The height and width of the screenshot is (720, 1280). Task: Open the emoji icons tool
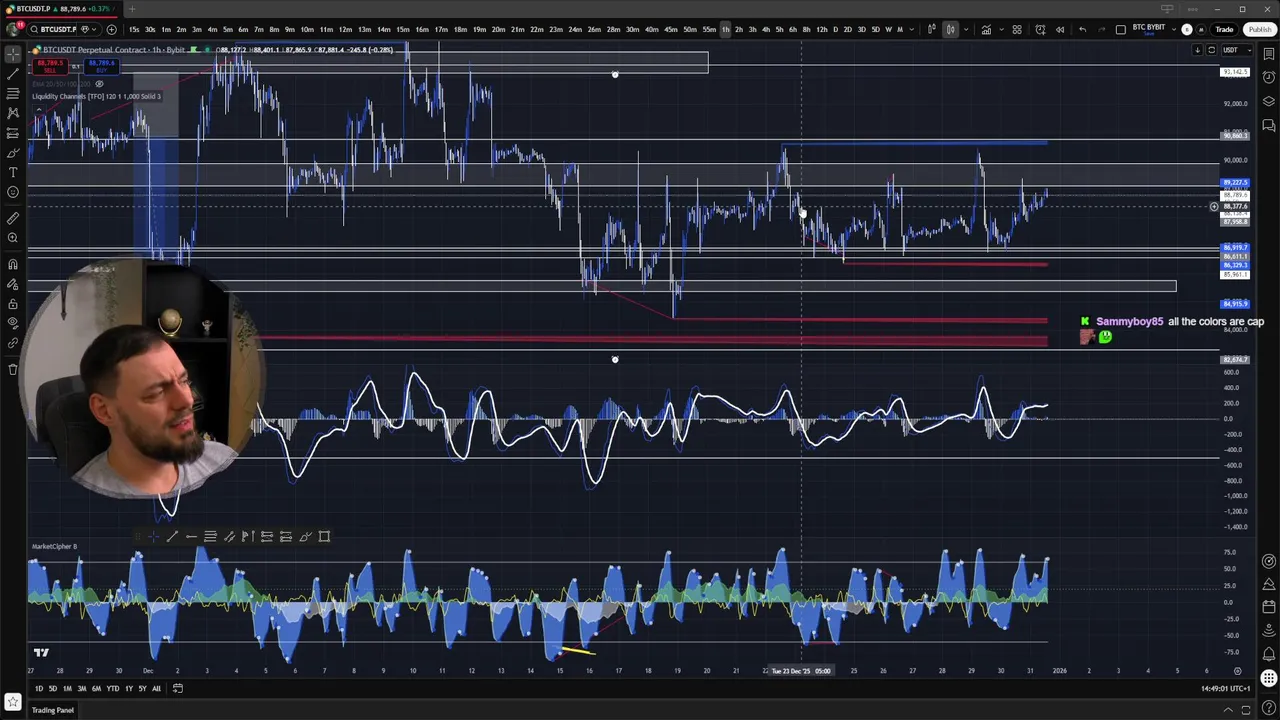(13, 192)
